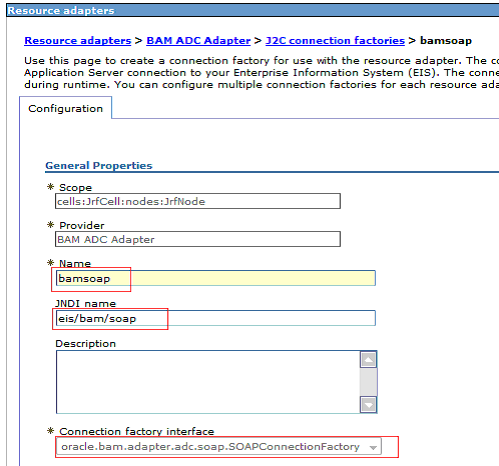499x466 pixels.
Task: Click the Resource adapters title bar
Action: (253, 10)
